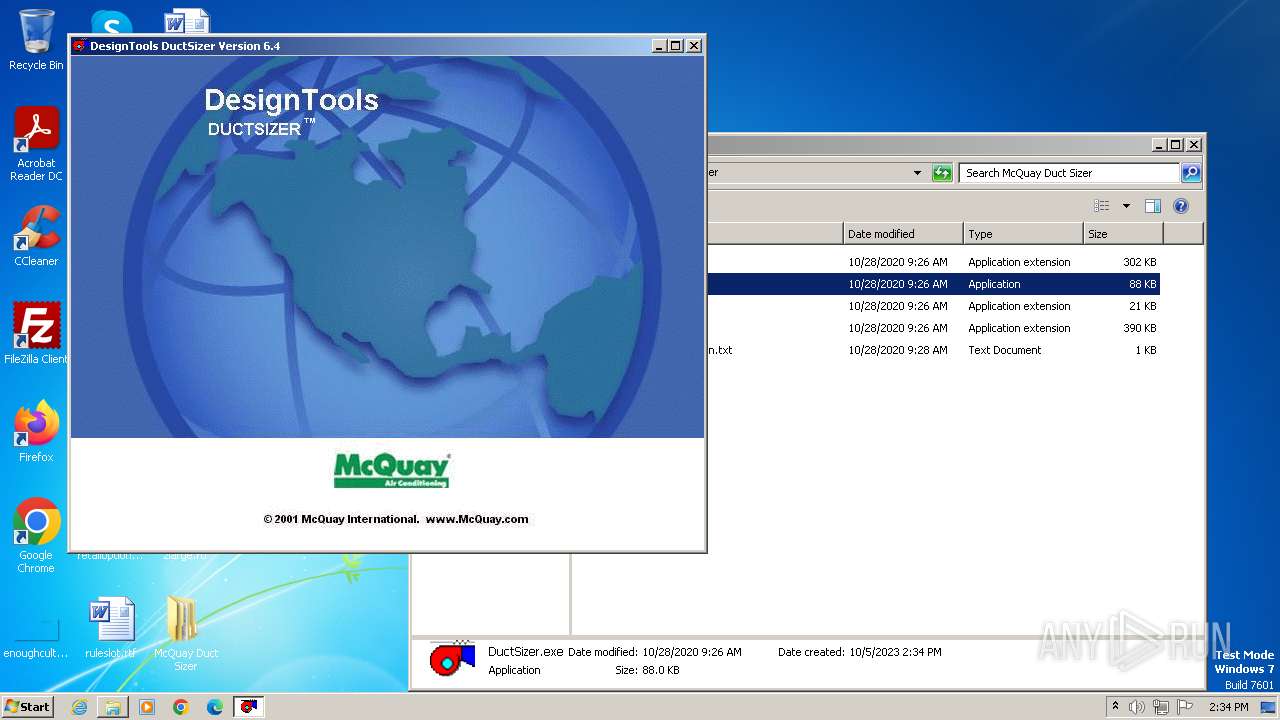This screenshot has width=1280, height=720.
Task: Show hidden tray icons arrow
Action: 1115,707
